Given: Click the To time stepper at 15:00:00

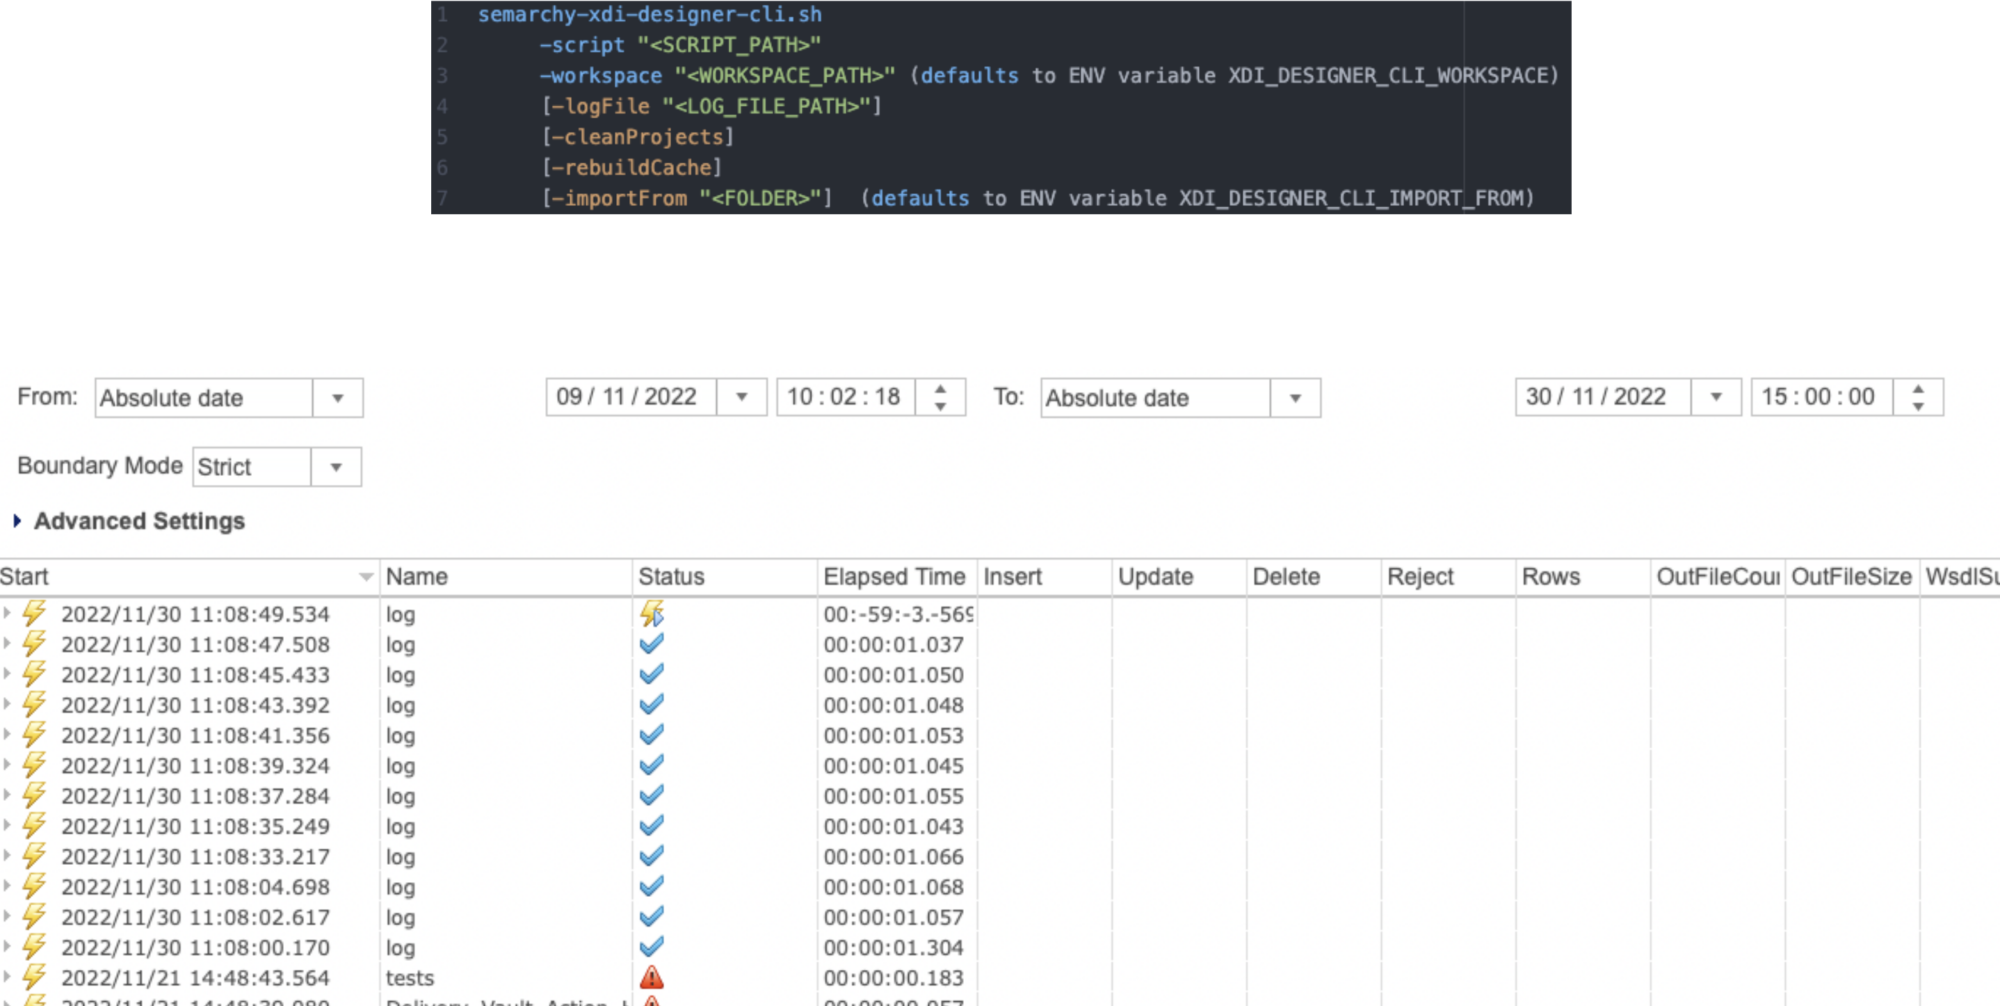Looking at the screenshot, I should coord(1917,397).
